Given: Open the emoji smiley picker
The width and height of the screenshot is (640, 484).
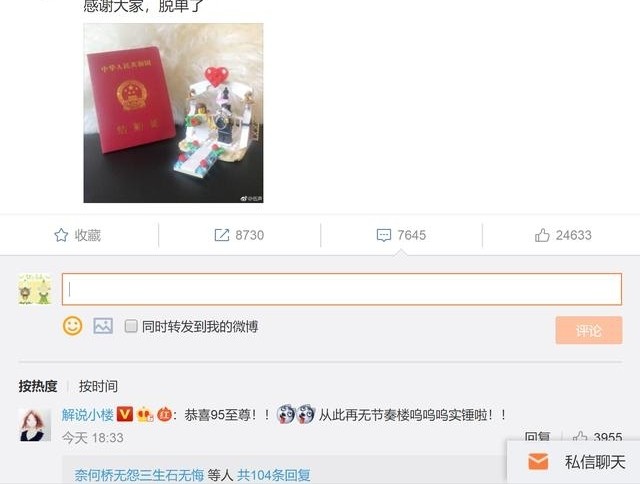Looking at the screenshot, I should coord(73,326).
